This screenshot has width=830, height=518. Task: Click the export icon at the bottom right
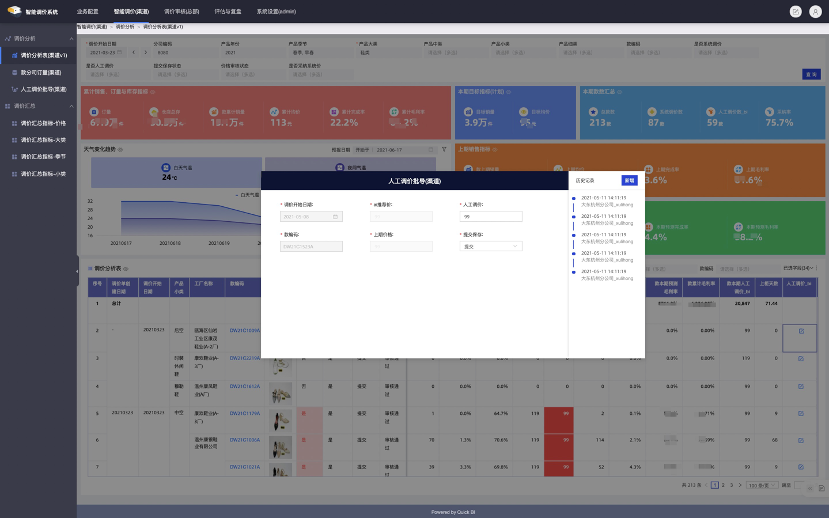pyautogui.click(x=822, y=488)
